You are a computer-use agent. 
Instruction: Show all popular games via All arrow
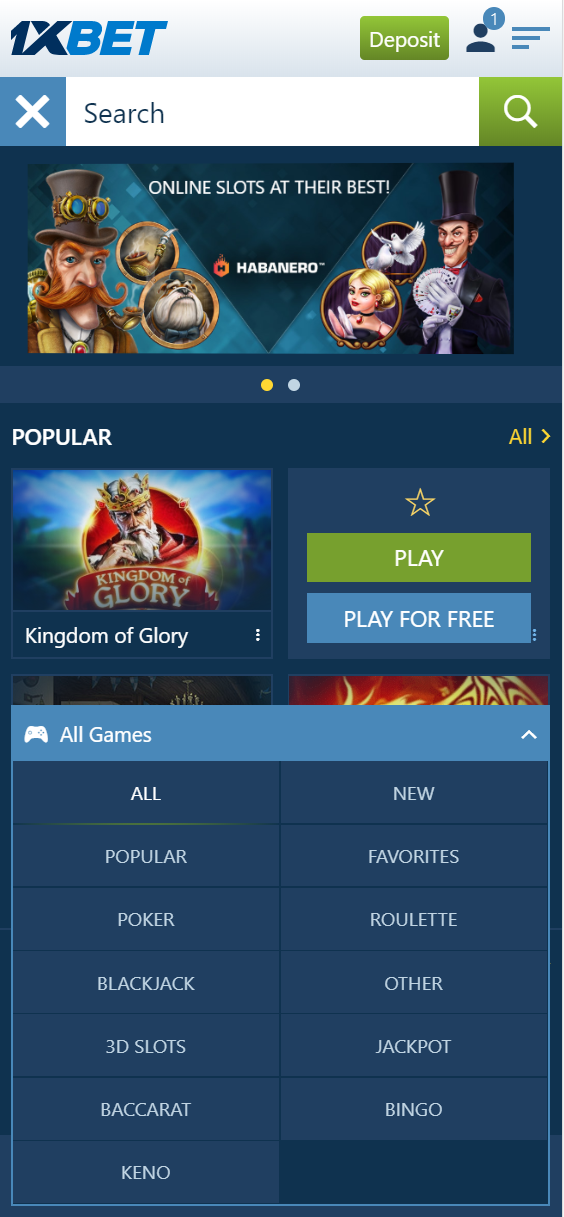[529, 436]
